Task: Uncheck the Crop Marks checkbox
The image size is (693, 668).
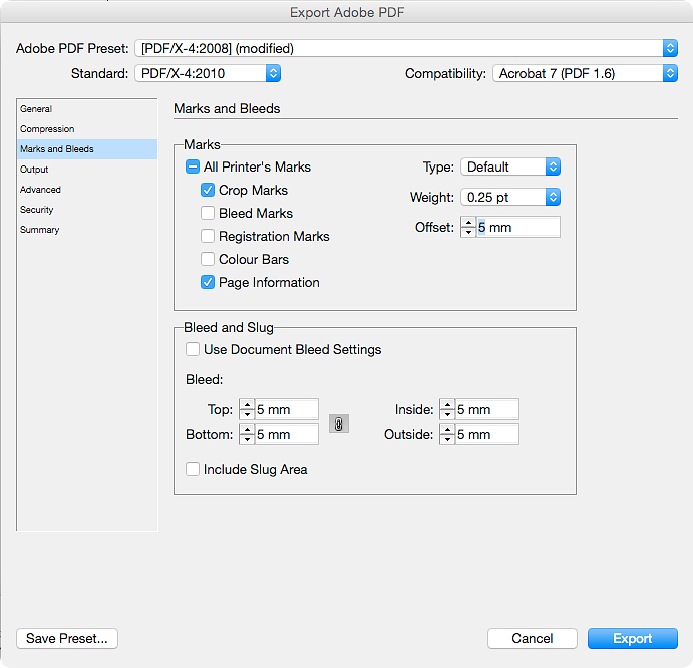Action: pyautogui.click(x=208, y=190)
